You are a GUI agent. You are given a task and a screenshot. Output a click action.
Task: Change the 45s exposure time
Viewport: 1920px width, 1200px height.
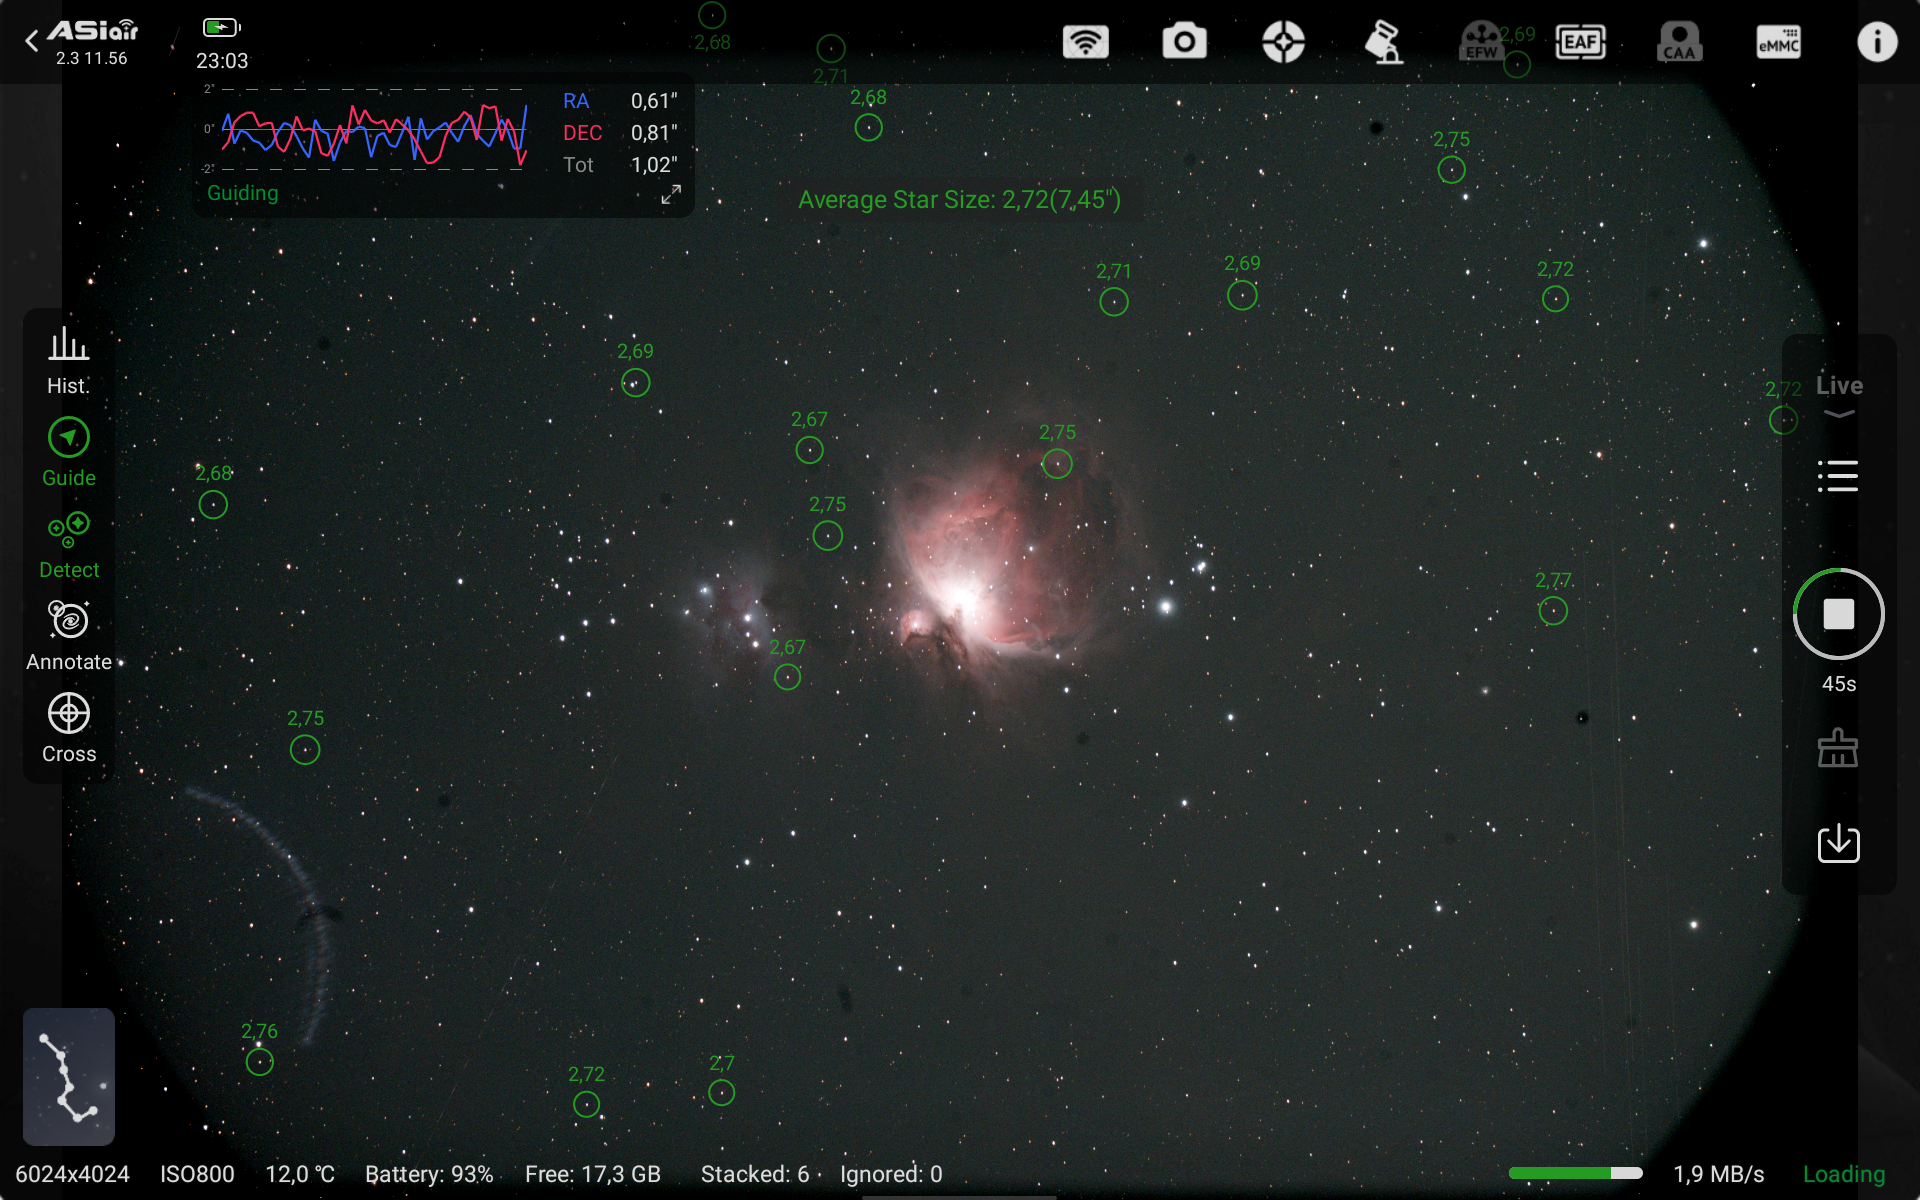tap(1838, 684)
